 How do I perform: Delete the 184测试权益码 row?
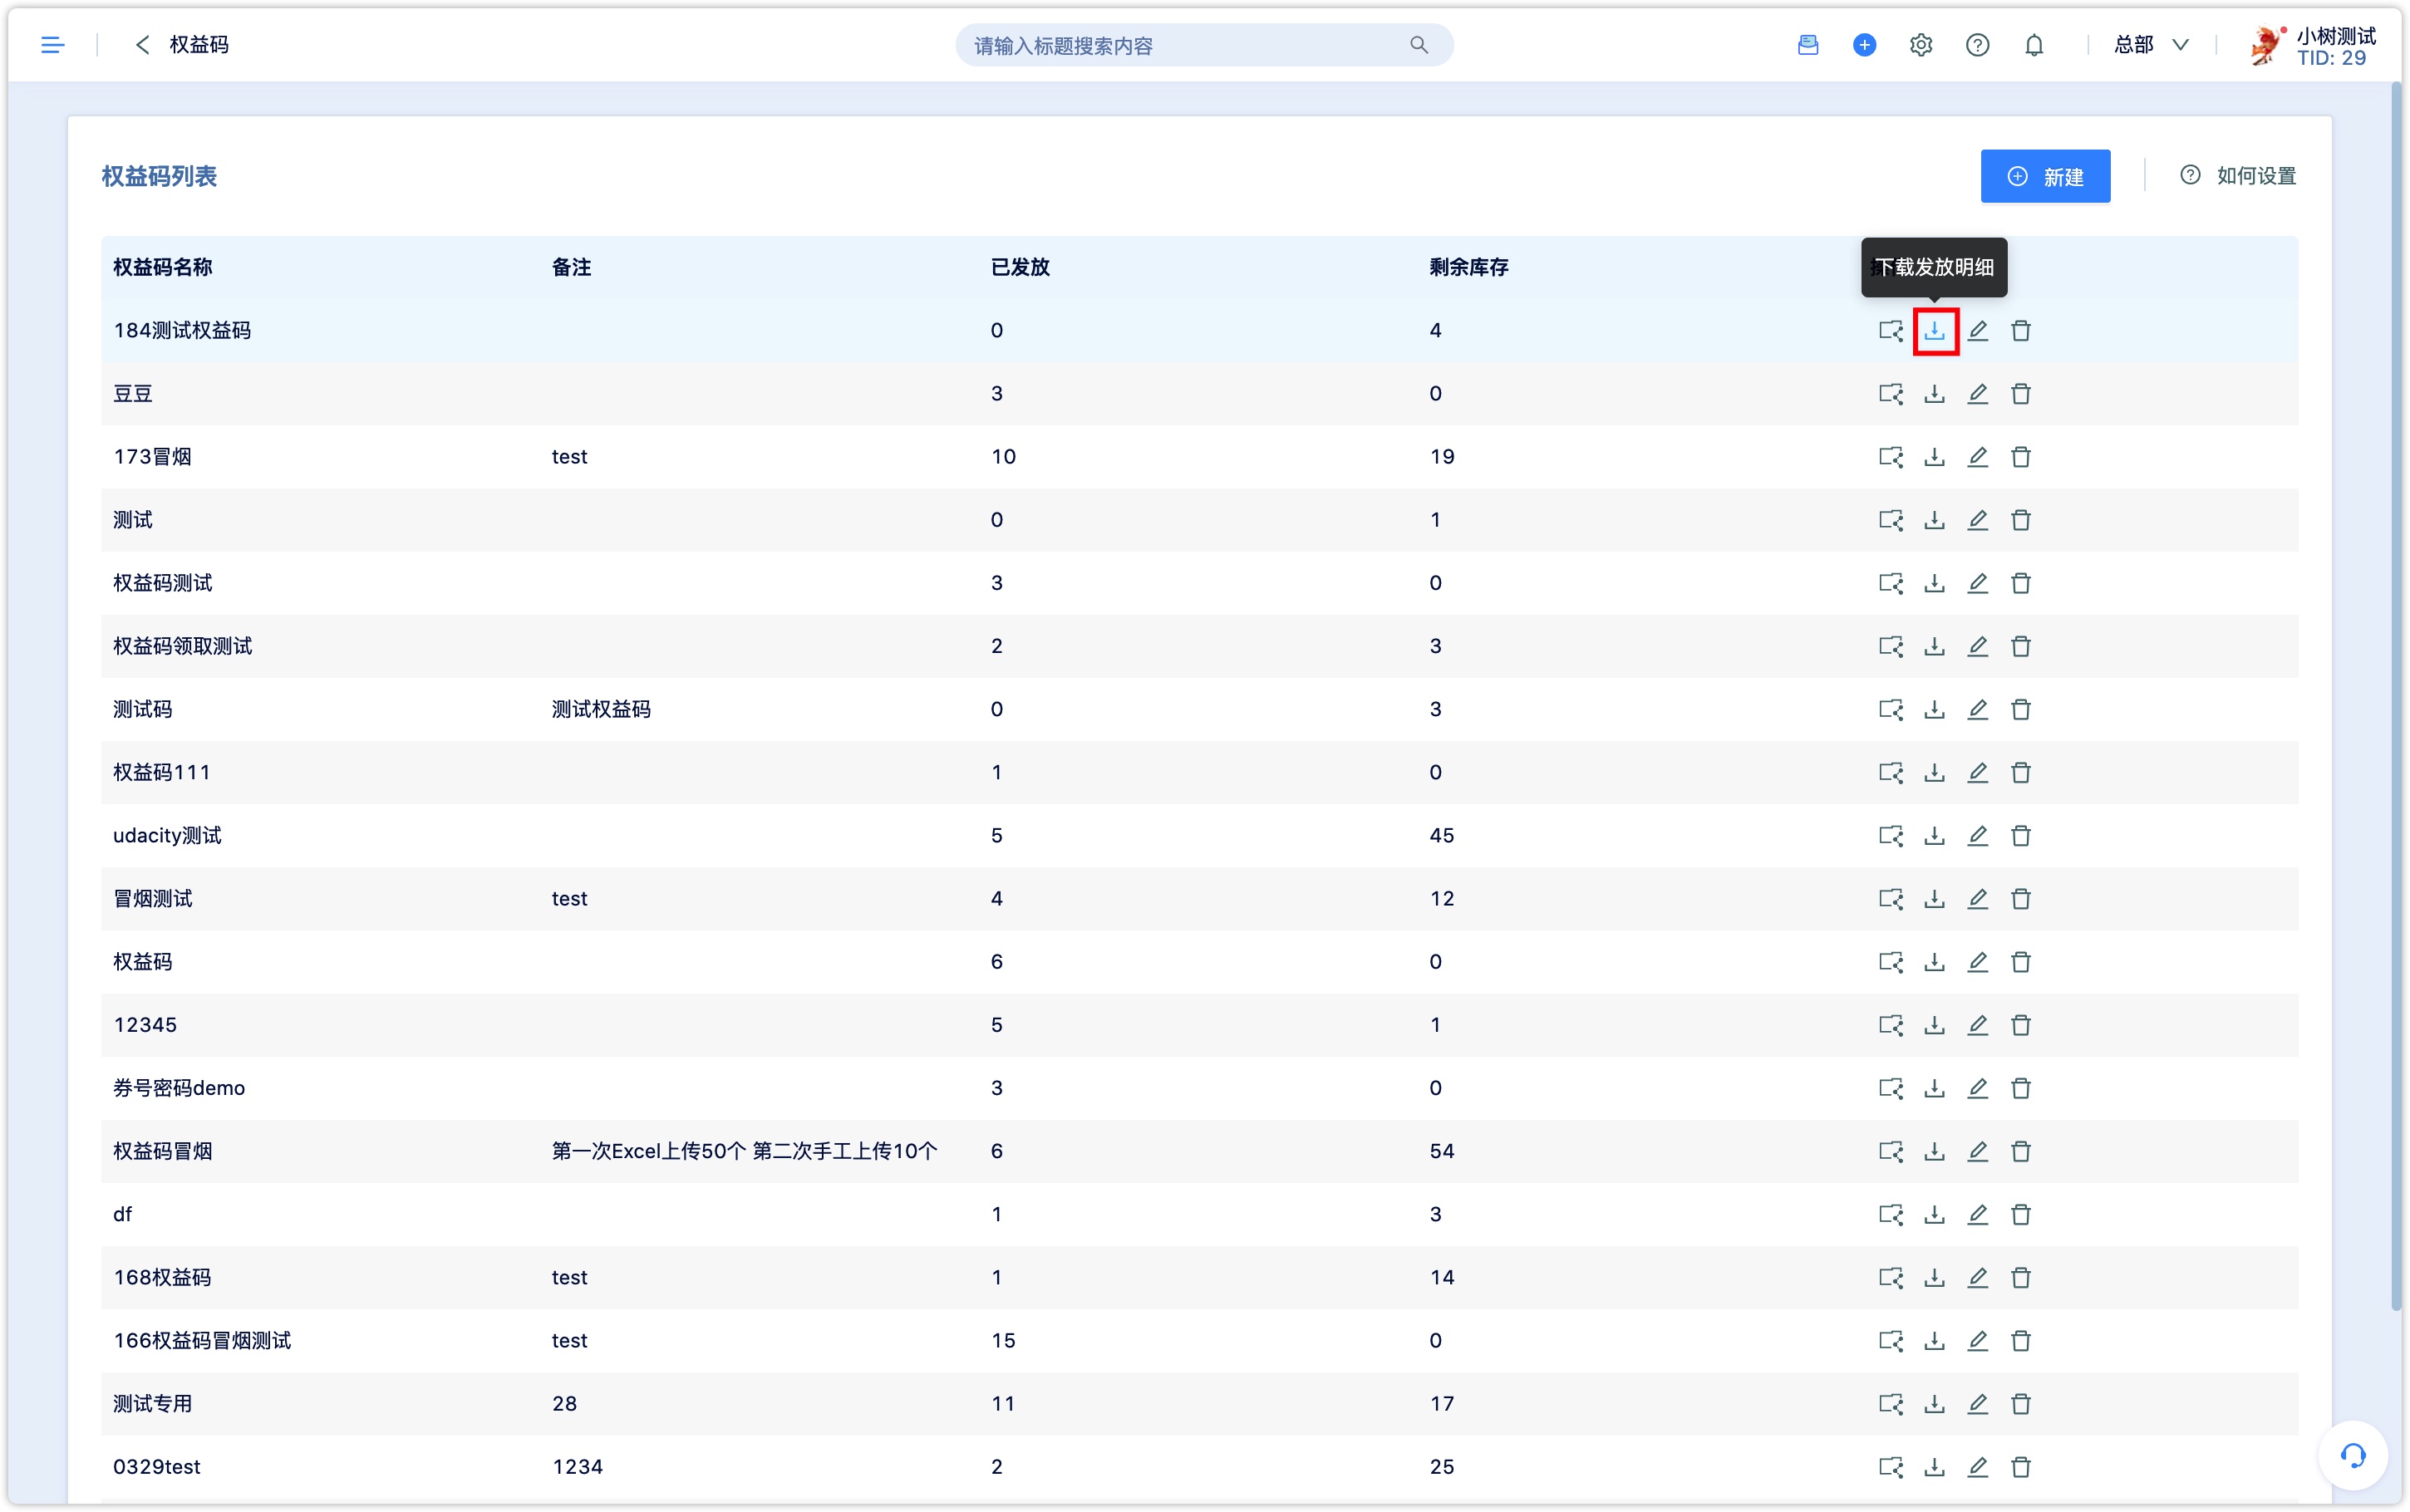click(x=2020, y=330)
